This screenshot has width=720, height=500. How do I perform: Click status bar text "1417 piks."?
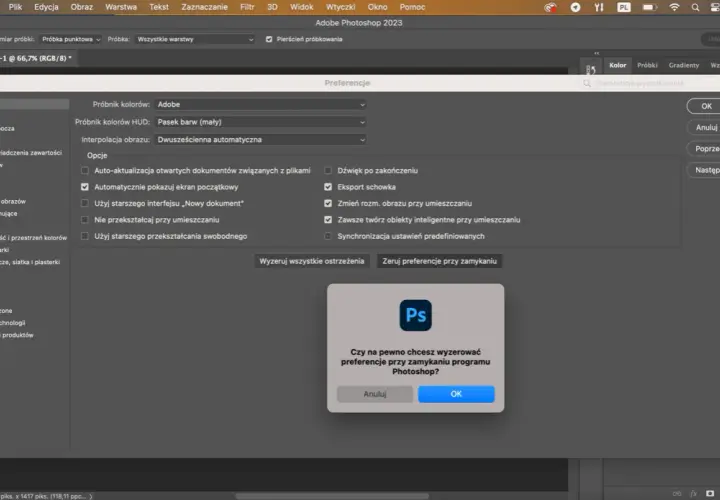(x=35, y=496)
